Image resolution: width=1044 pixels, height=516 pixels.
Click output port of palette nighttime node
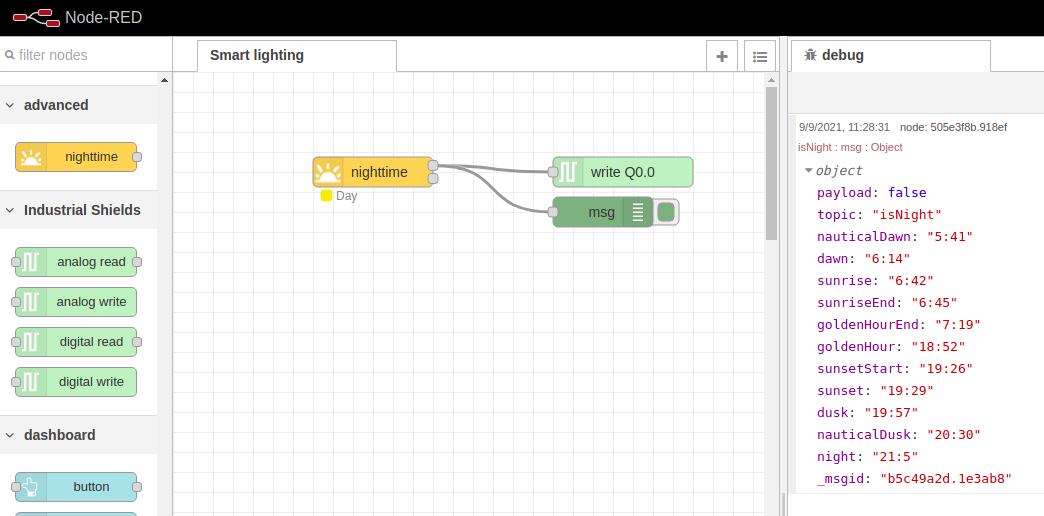pyautogui.click(x=137, y=157)
